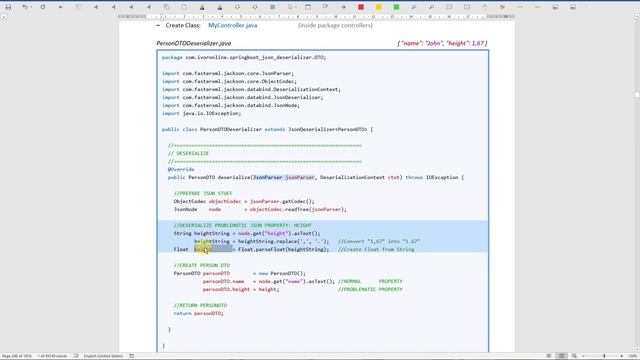Click the proofing icon in the status bar

tap(76, 356)
